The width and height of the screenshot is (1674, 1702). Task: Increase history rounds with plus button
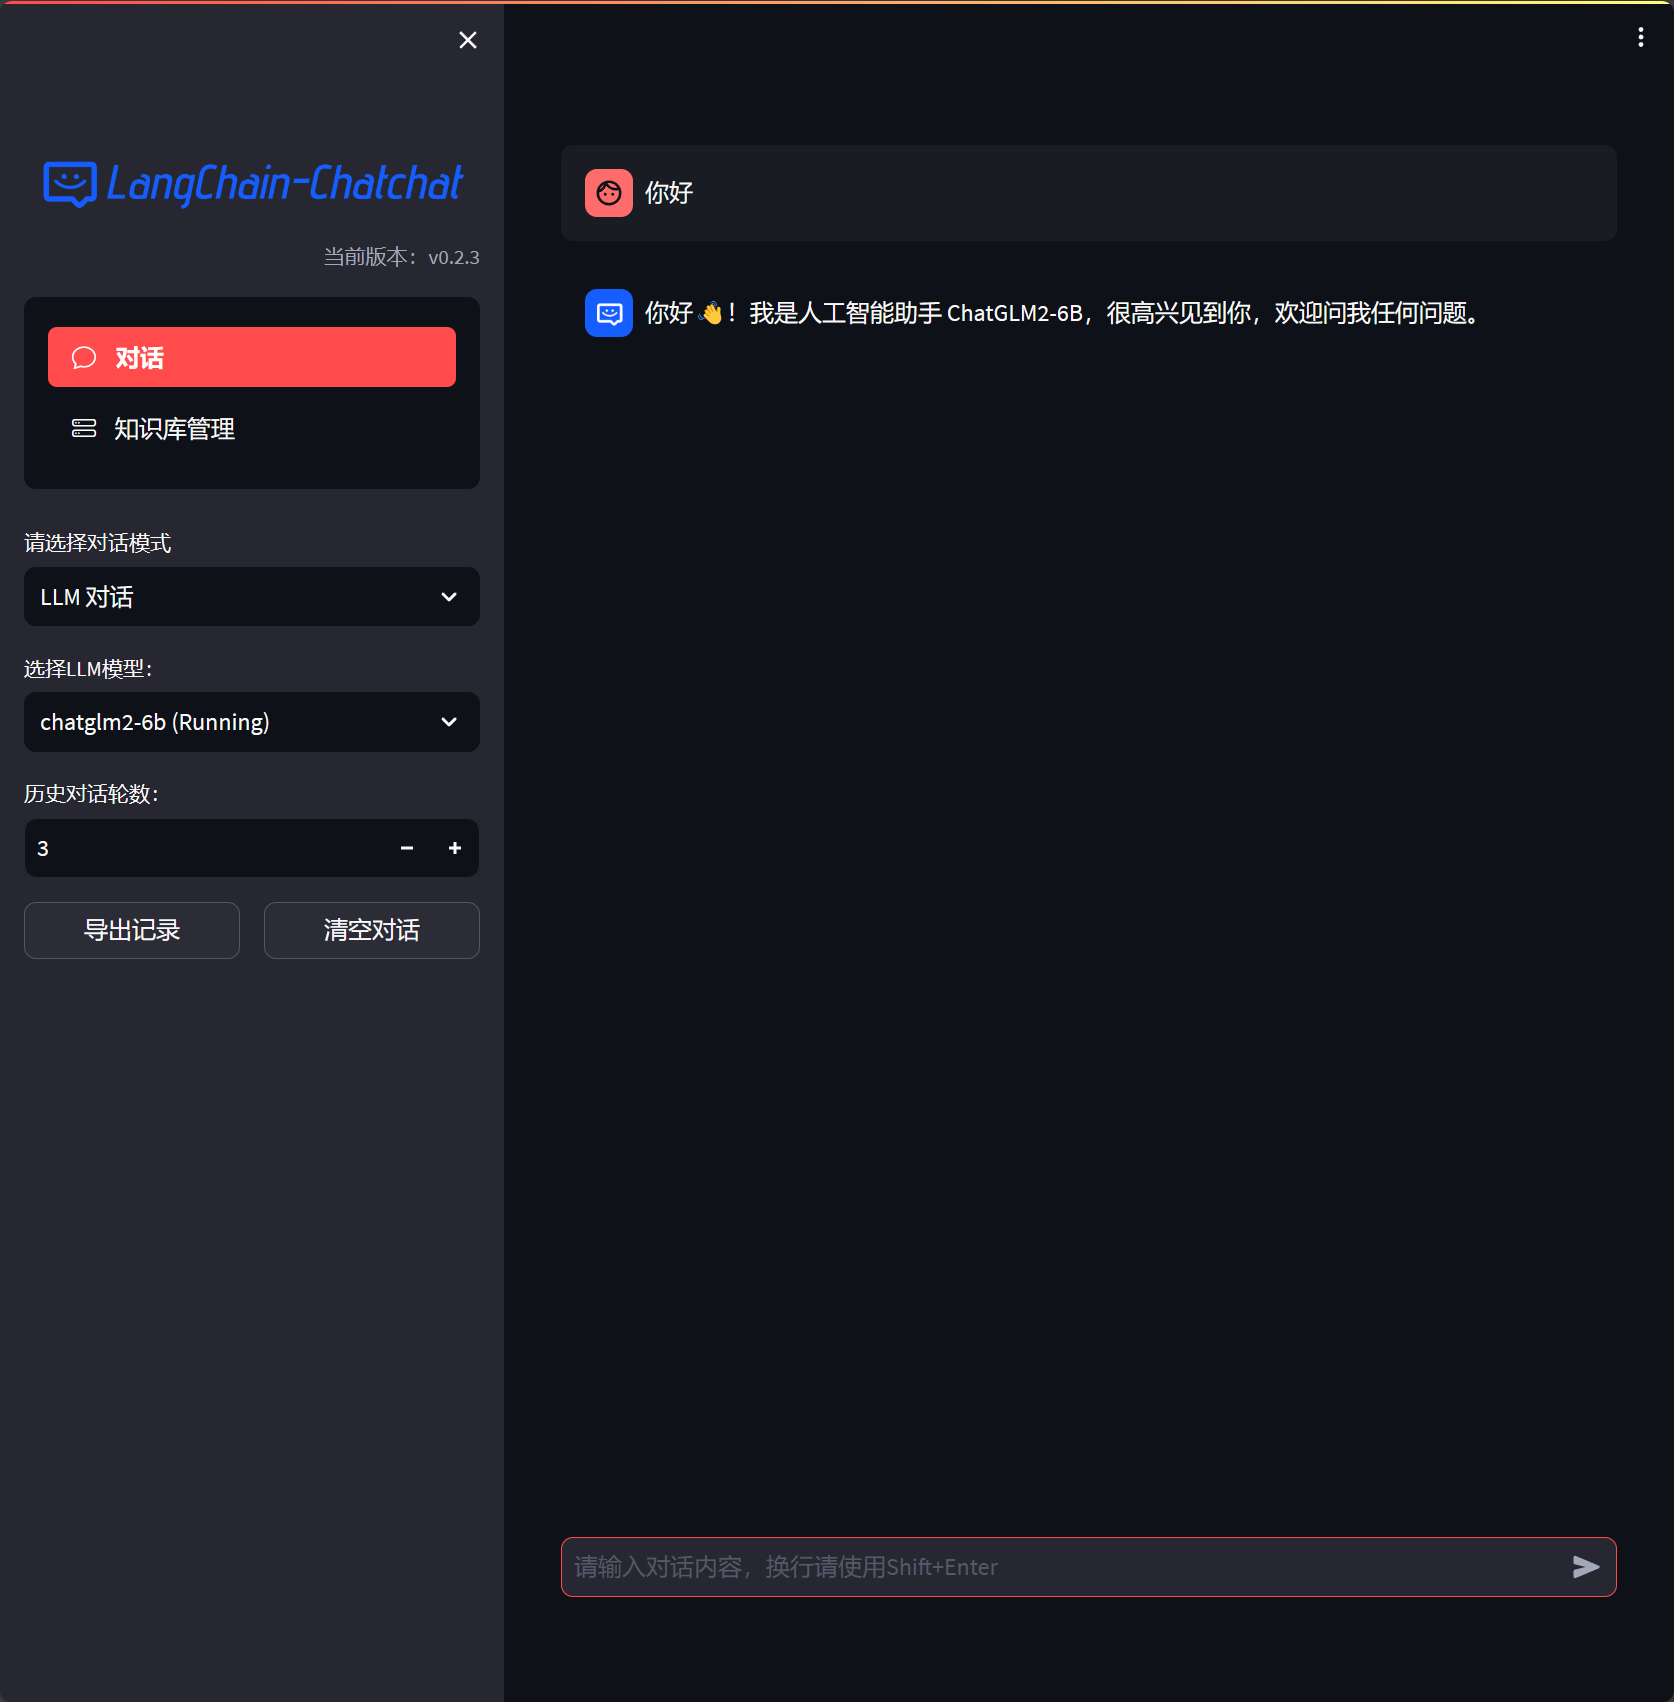pyautogui.click(x=455, y=848)
